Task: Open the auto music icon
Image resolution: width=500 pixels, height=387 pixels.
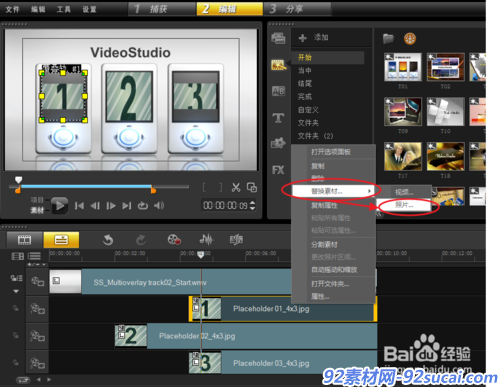Action: click(236, 239)
